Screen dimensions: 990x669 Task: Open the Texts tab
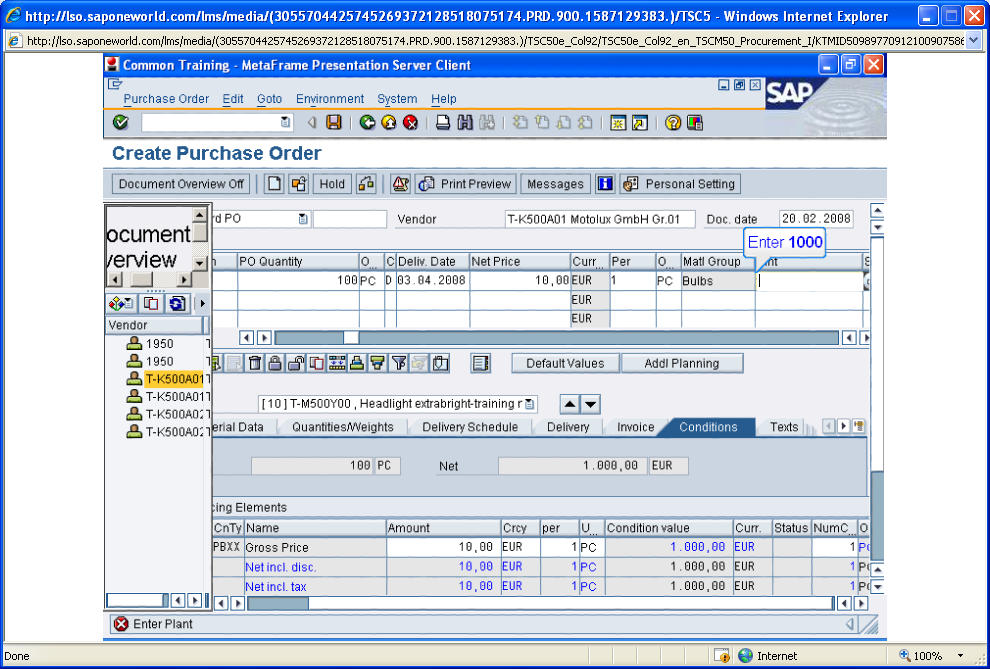pos(784,427)
